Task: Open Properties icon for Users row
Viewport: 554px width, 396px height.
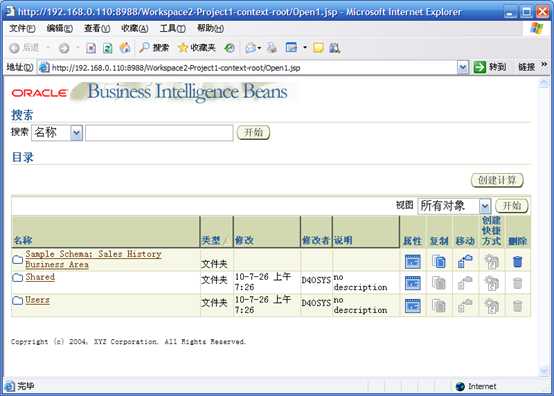Action: coord(412,306)
